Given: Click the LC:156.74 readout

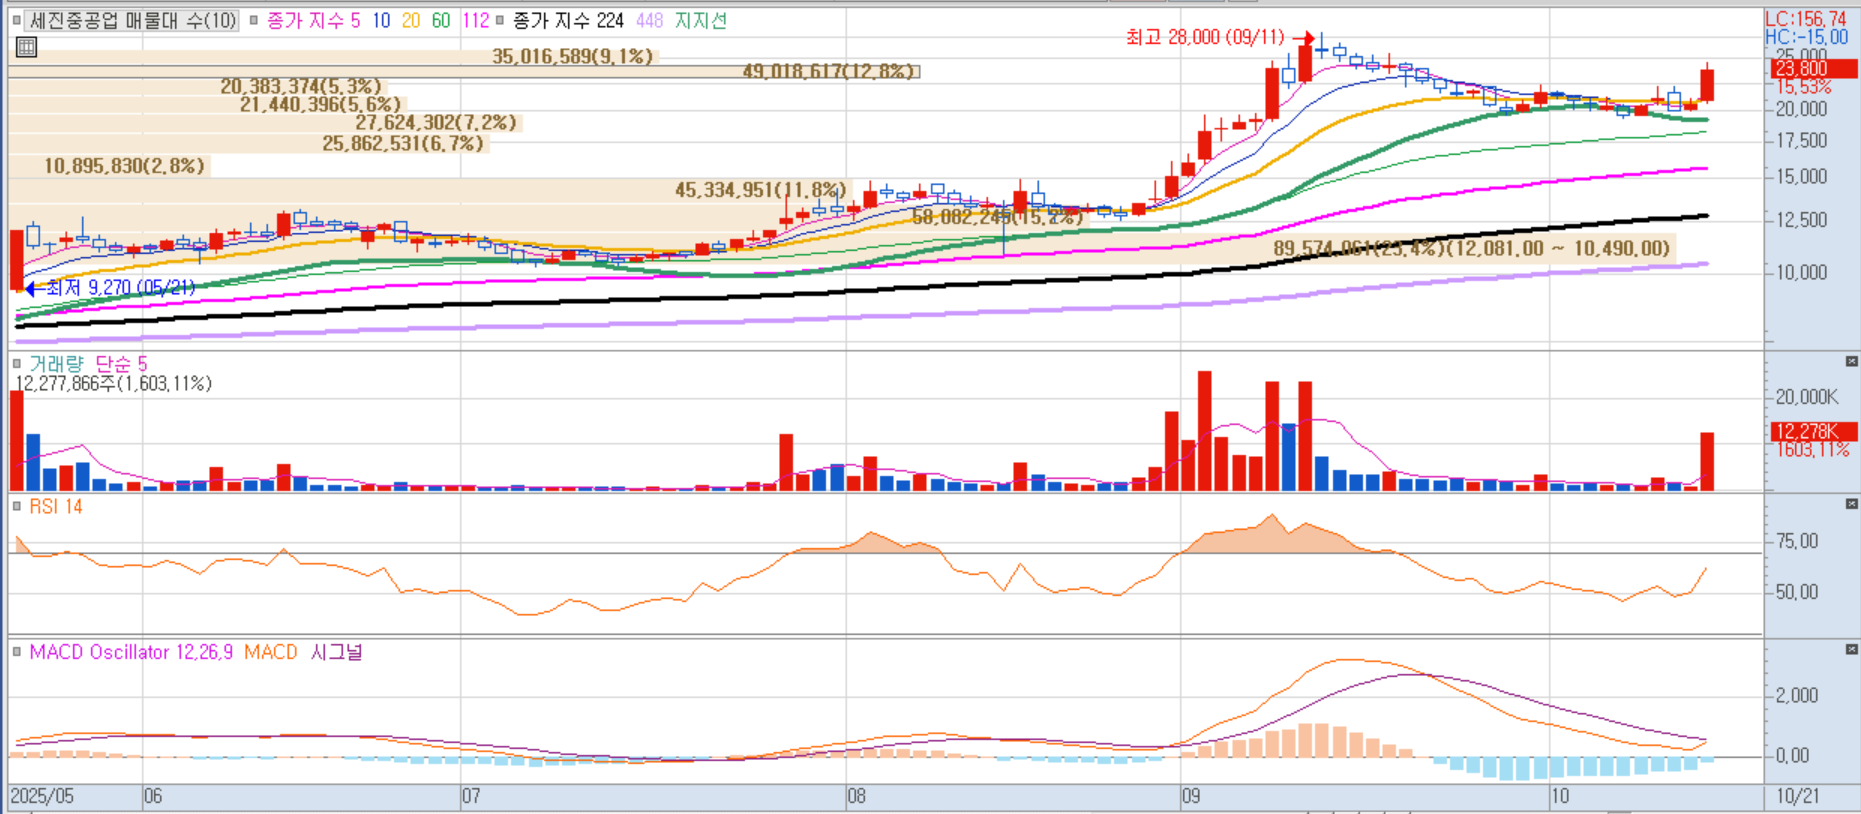Looking at the screenshot, I should point(1806,19).
